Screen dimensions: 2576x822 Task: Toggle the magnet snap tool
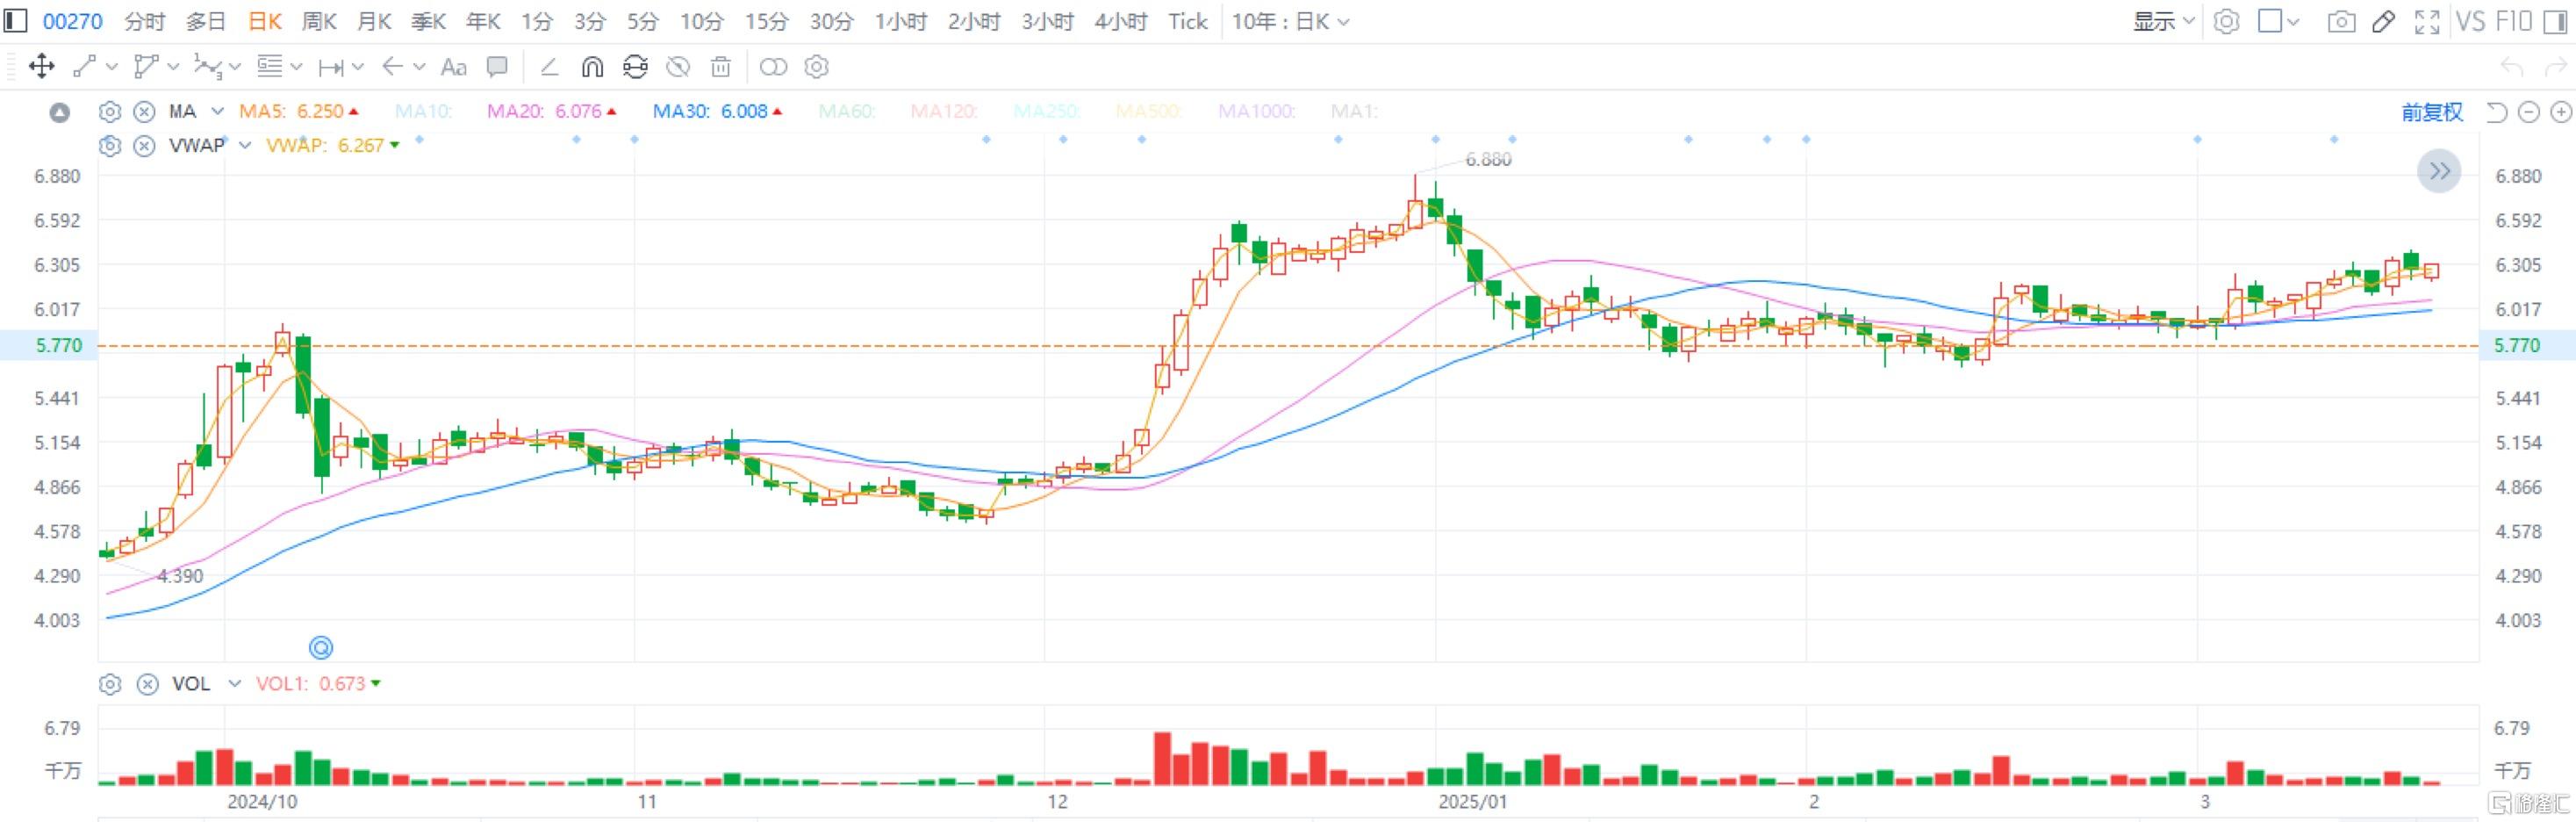(592, 67)
